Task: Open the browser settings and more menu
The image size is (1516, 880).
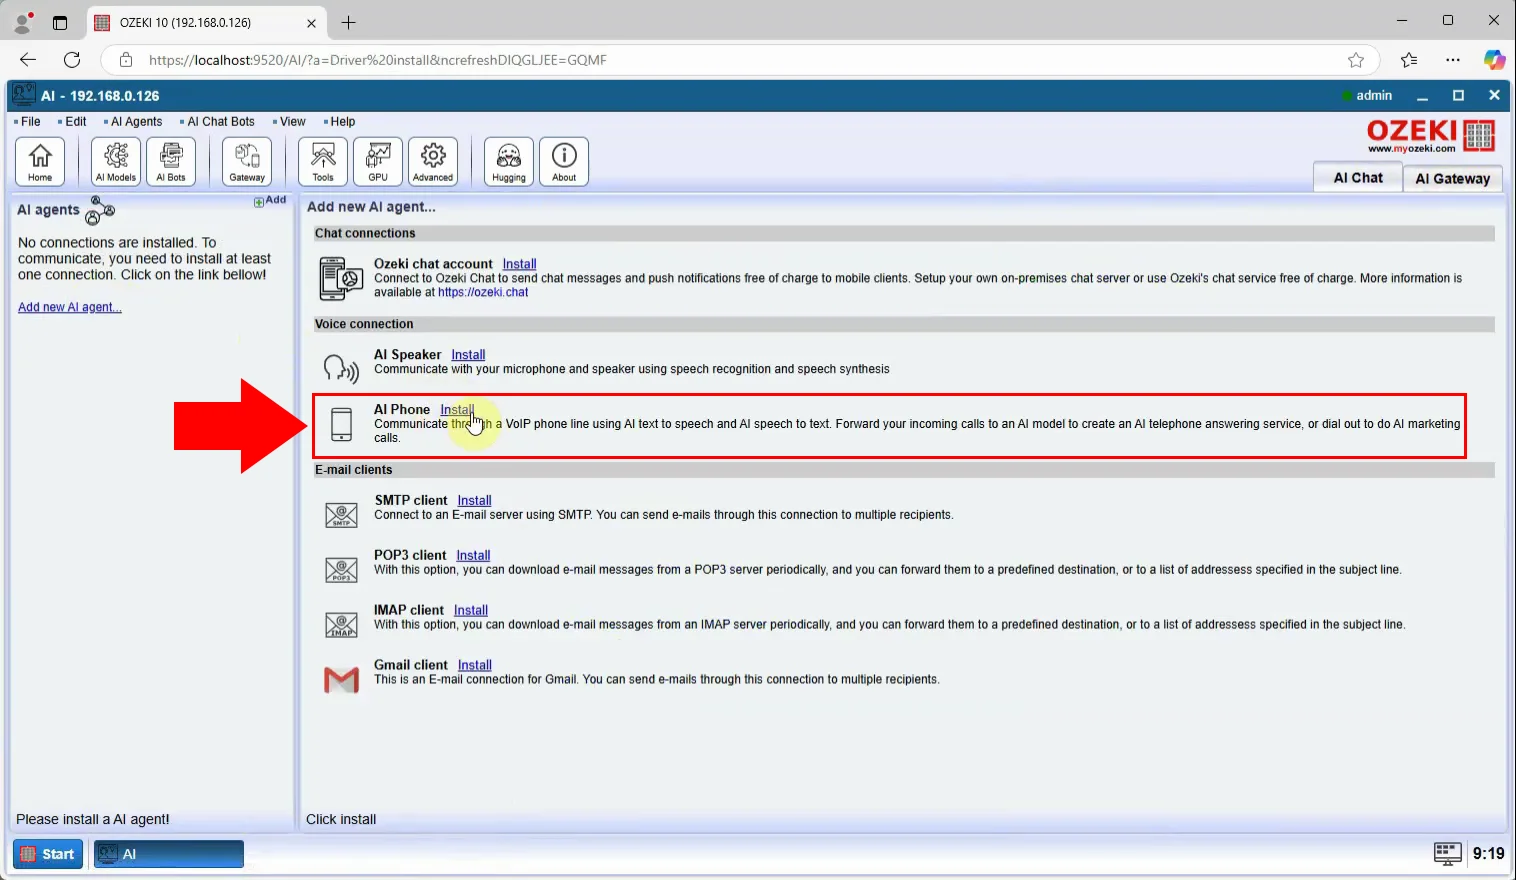Action: click(1453, 60)
